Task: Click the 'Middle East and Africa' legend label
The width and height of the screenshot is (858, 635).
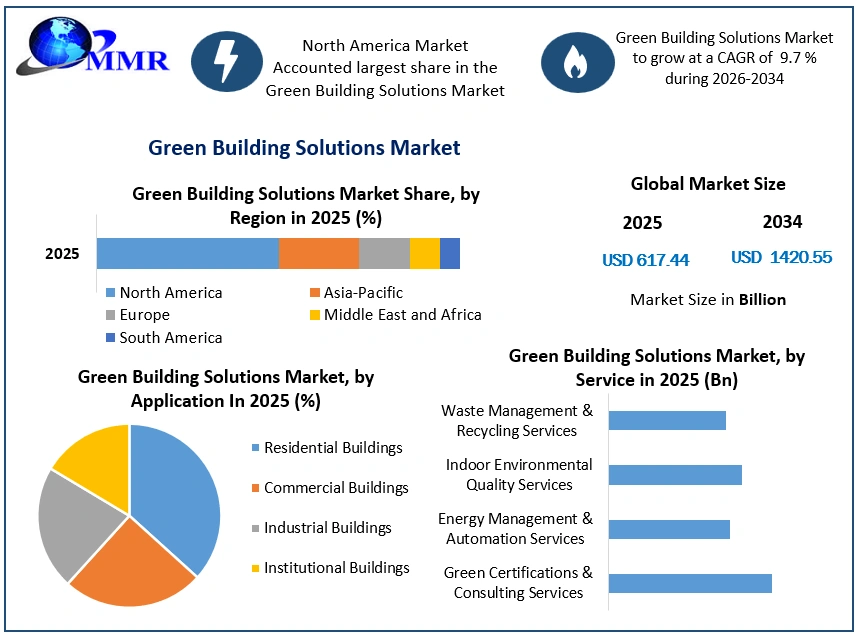Action: coord(403,315)
